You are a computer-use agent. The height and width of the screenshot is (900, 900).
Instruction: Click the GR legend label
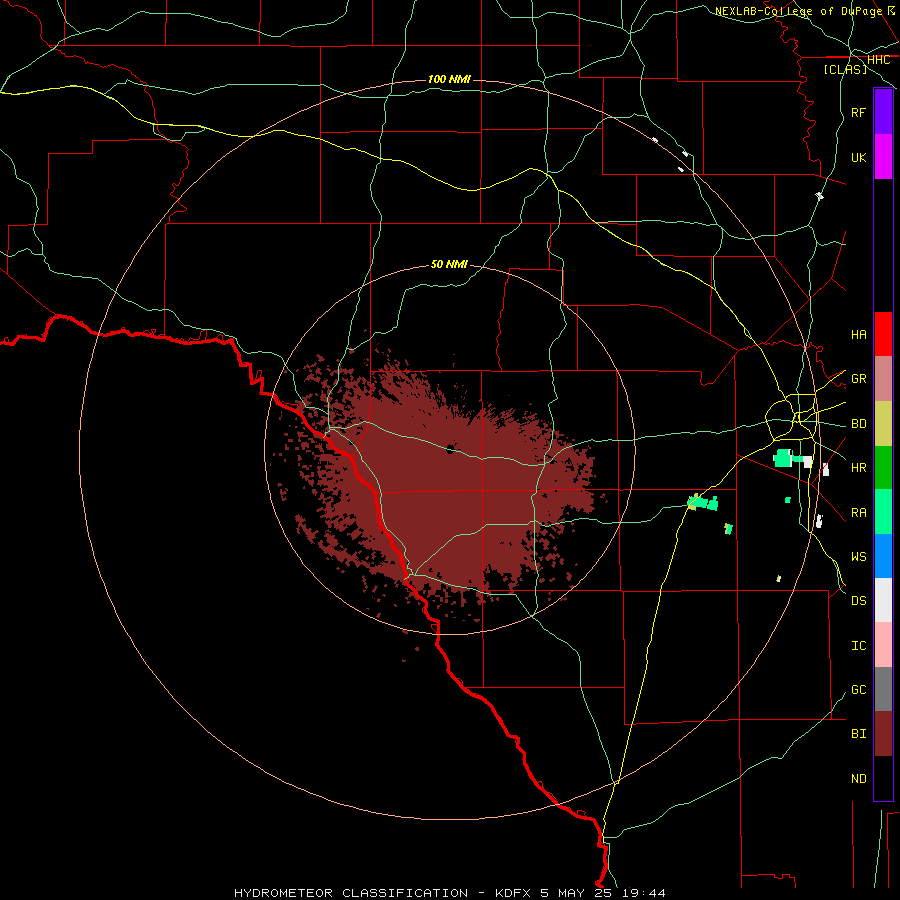click(x=858, y=379)
